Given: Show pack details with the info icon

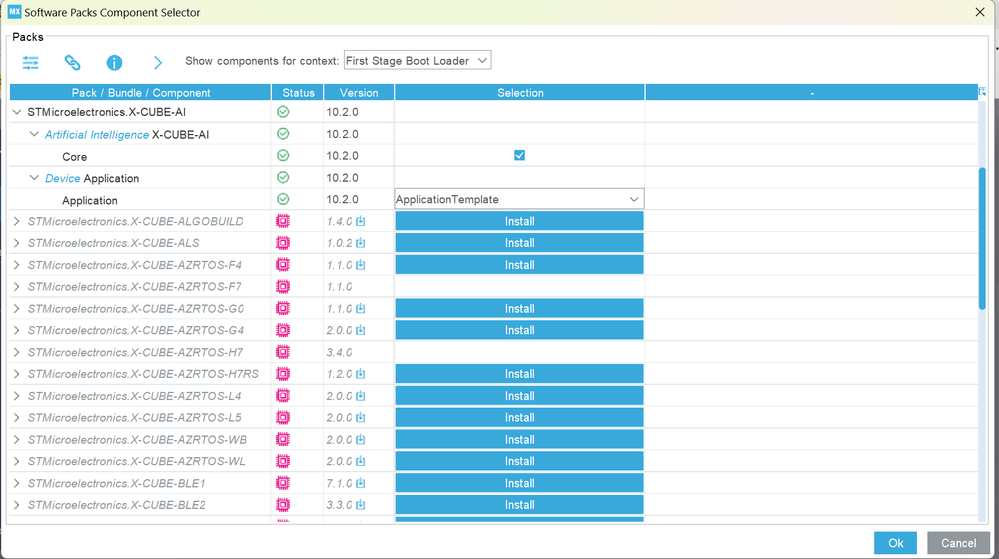Looking at the screenshot, I should point(114,62).
